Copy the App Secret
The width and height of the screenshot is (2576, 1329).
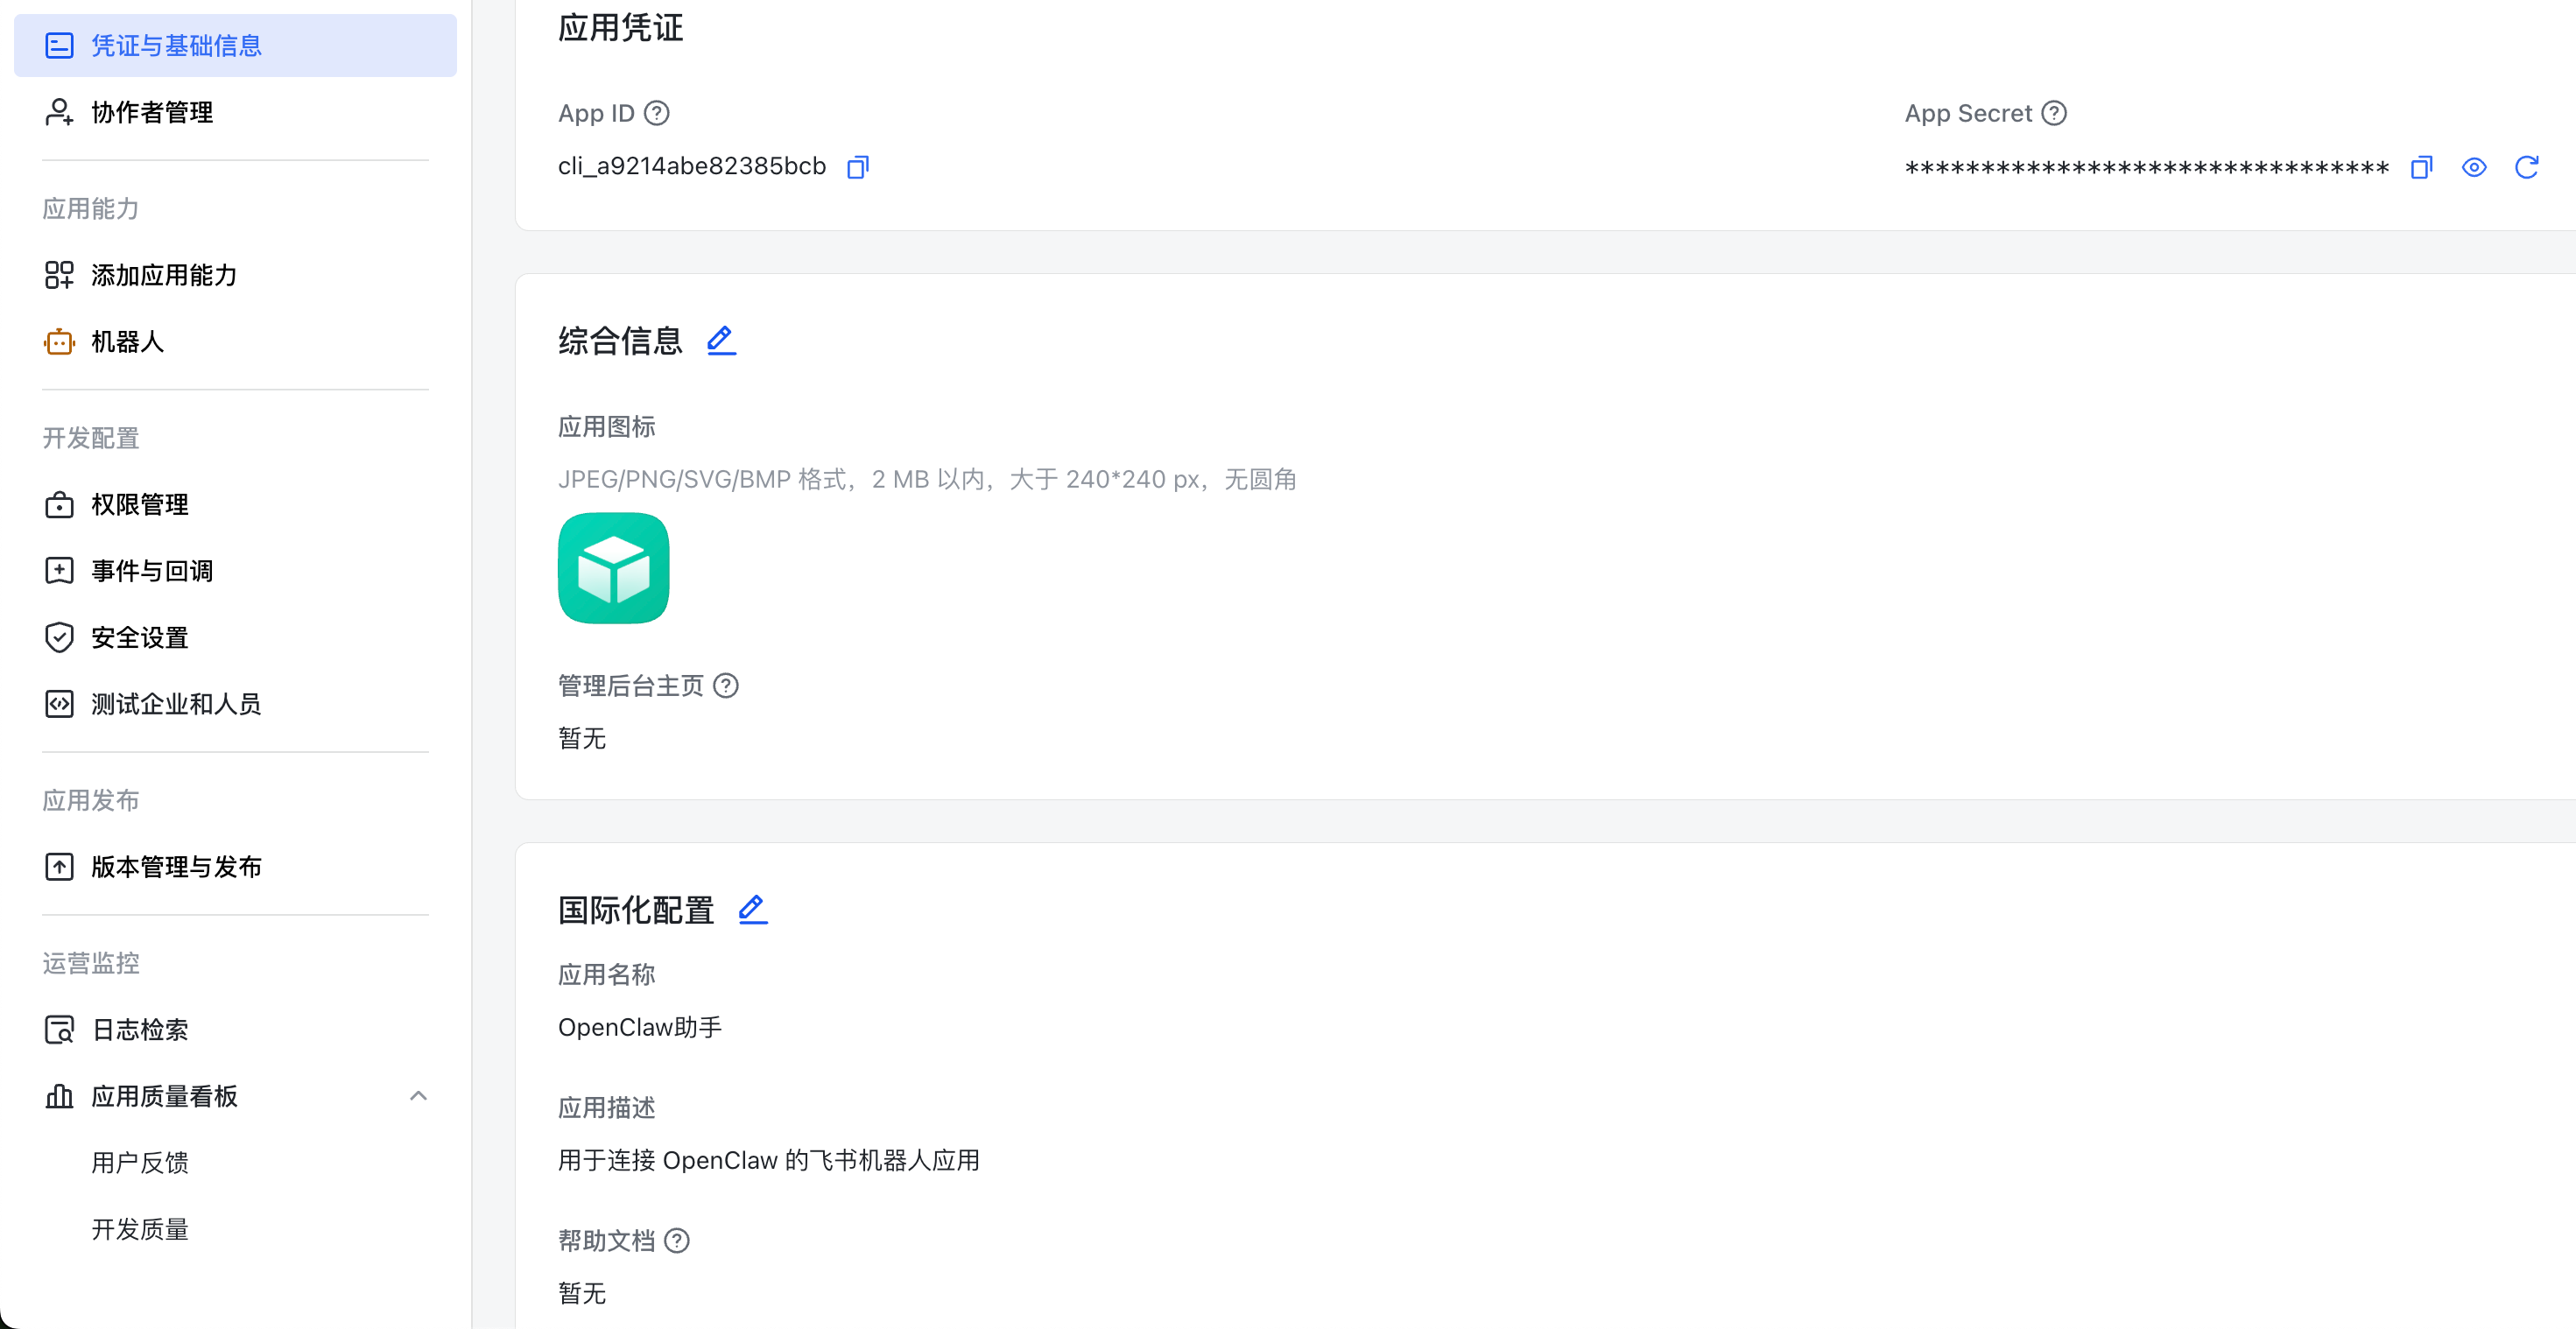coord(2421,167)
